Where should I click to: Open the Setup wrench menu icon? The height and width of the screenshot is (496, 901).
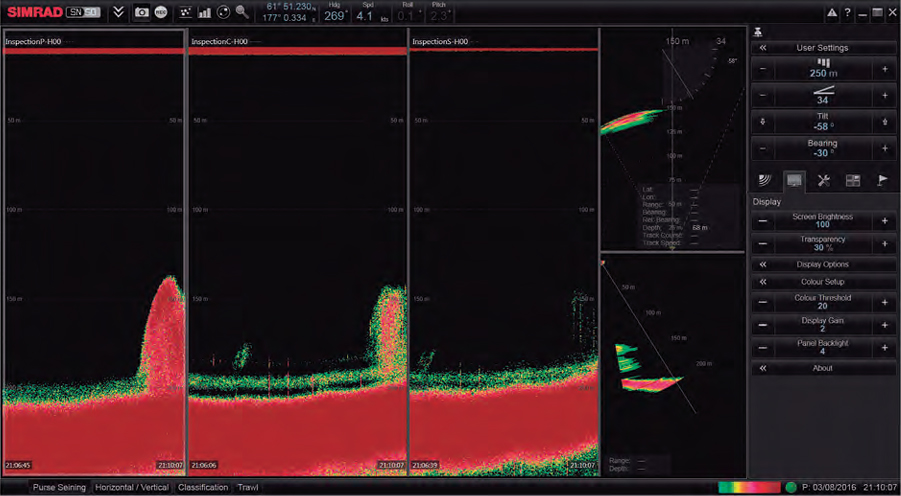pyautogui.click(x=823, y=180)
